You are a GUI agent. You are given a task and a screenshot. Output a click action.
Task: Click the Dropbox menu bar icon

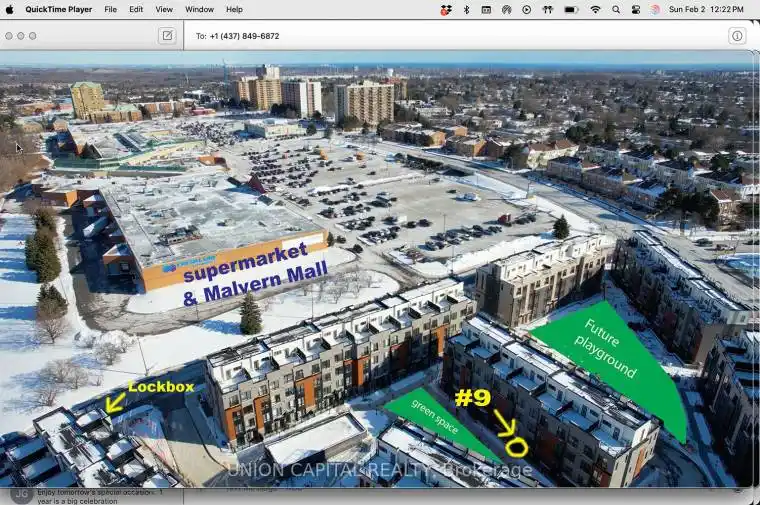[x=445, y=9]
